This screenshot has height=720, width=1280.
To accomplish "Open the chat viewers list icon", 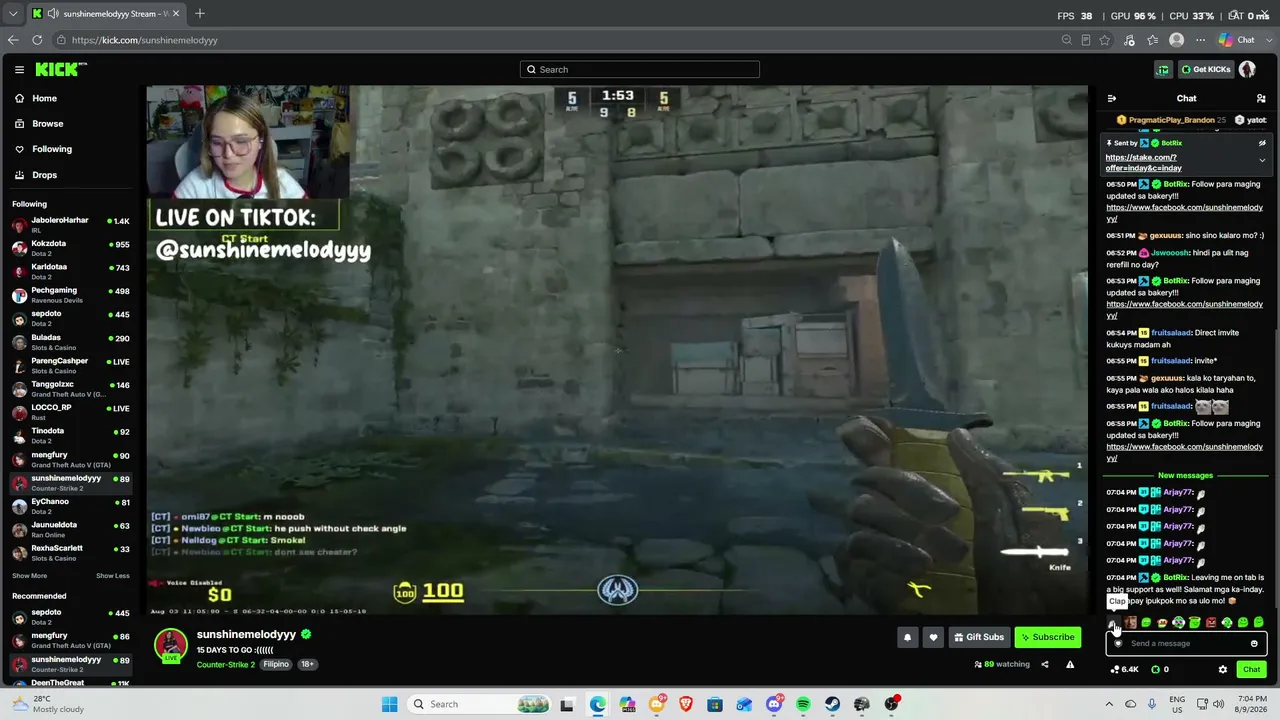I will 1261,98.
